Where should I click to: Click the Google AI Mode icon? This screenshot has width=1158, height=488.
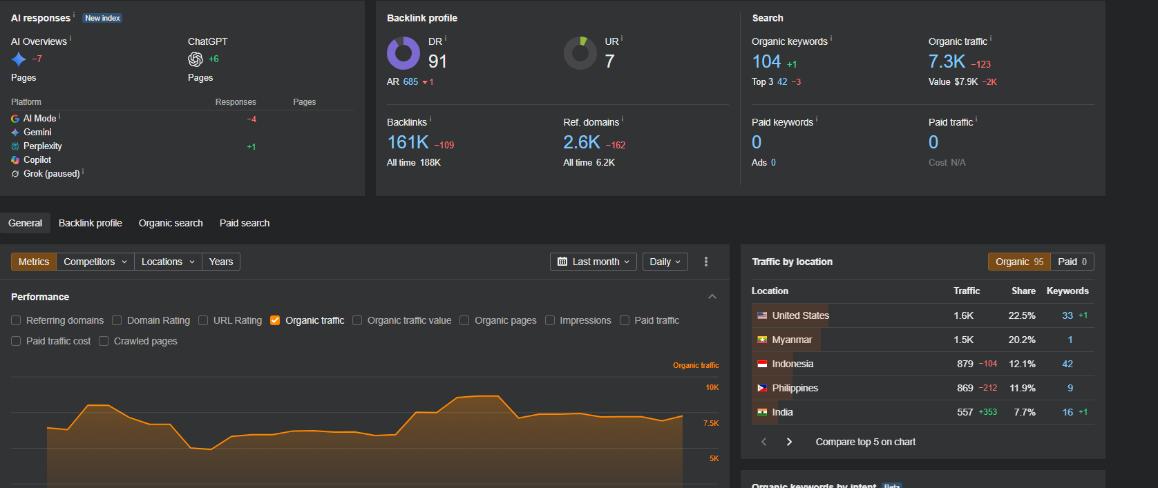coord(16,118)
